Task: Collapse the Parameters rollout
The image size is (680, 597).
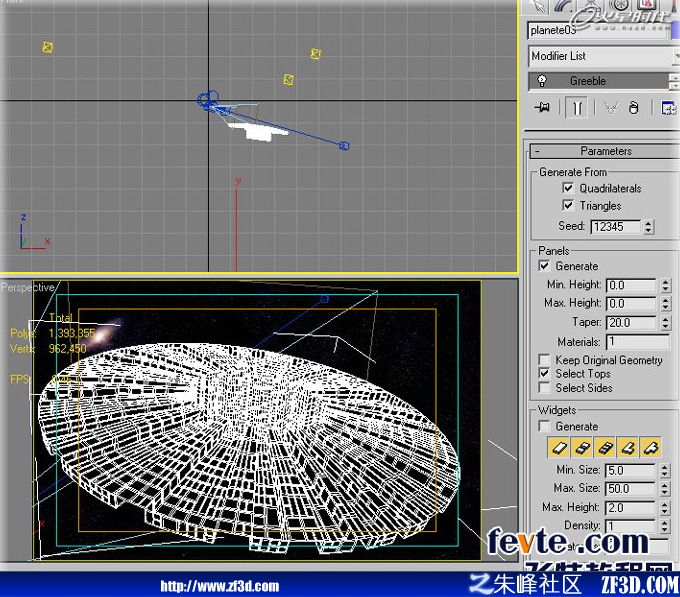Action: (605, 151)
